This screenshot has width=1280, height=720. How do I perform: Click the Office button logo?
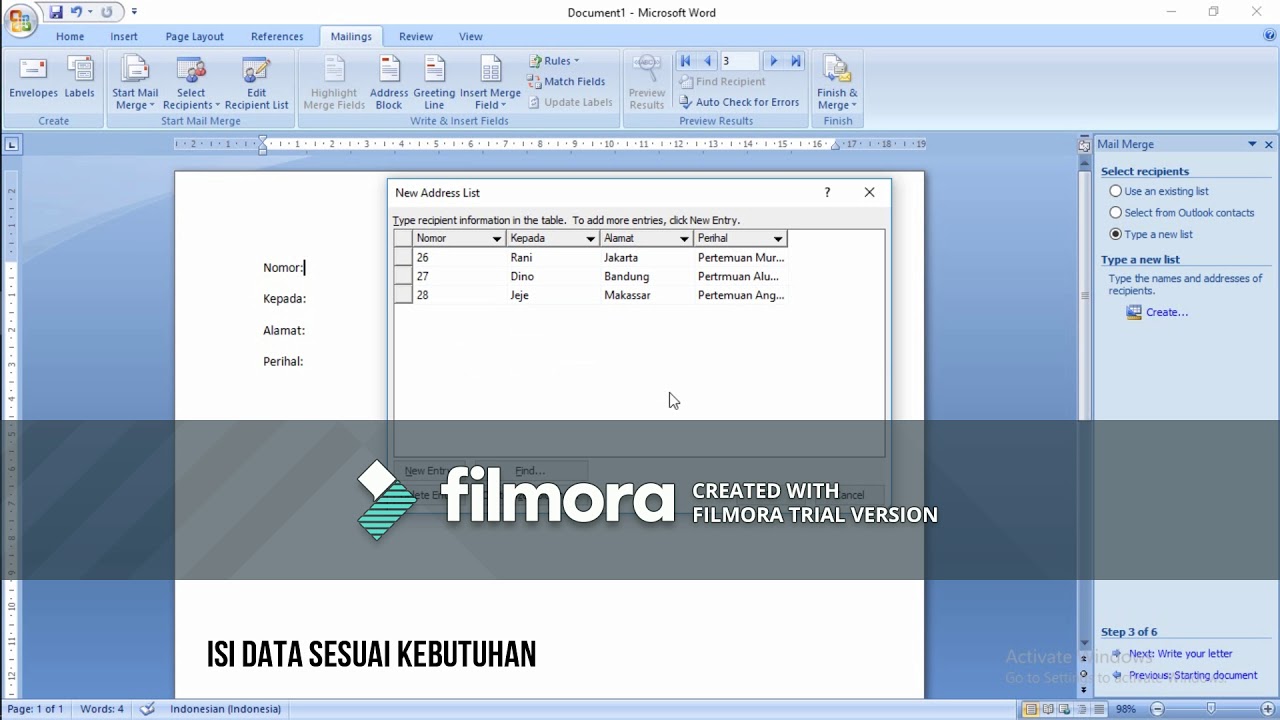coord(20,21)
